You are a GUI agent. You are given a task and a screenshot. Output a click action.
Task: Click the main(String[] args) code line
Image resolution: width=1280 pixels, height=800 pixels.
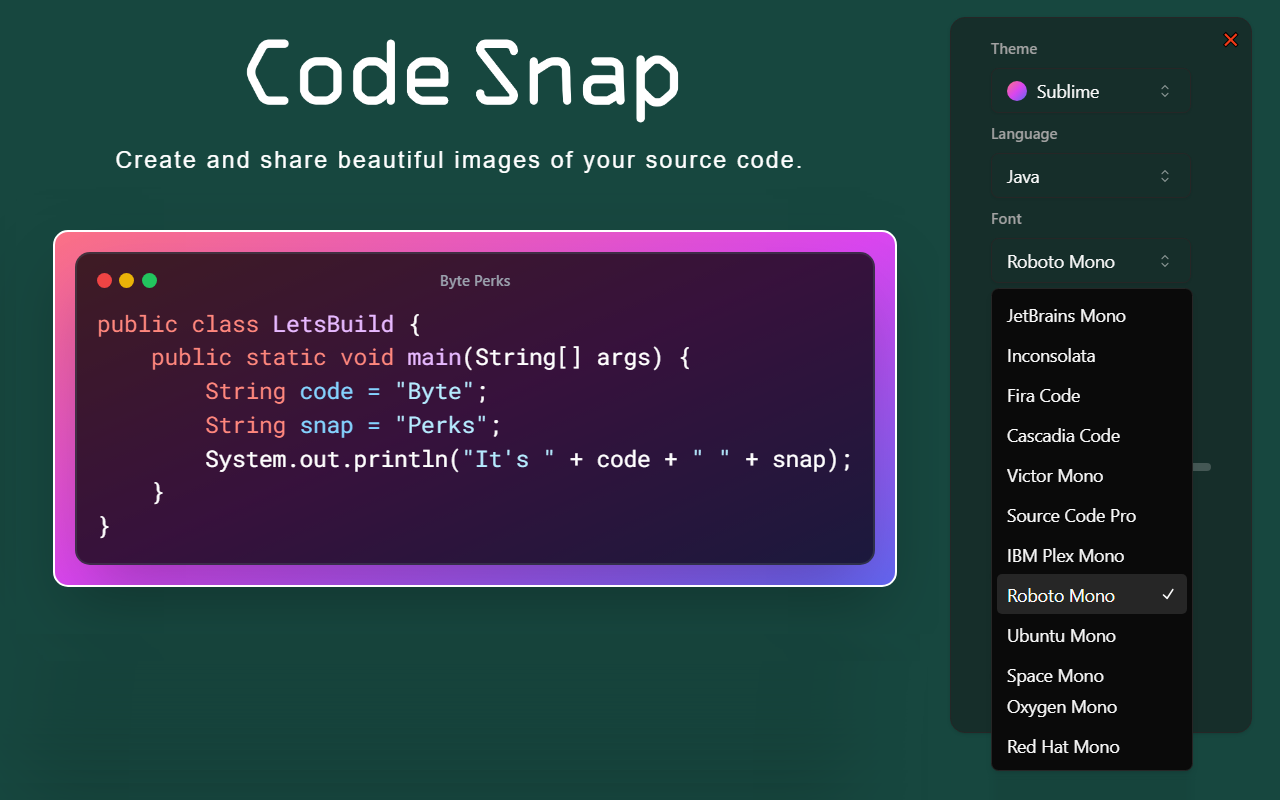pos(421,357)
